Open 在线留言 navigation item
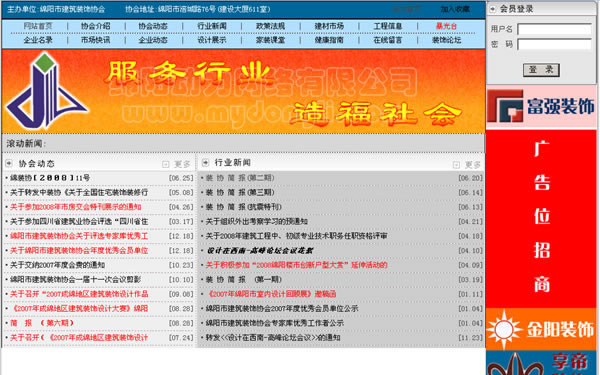The image size is (600, 375). (x=388, y=40)
